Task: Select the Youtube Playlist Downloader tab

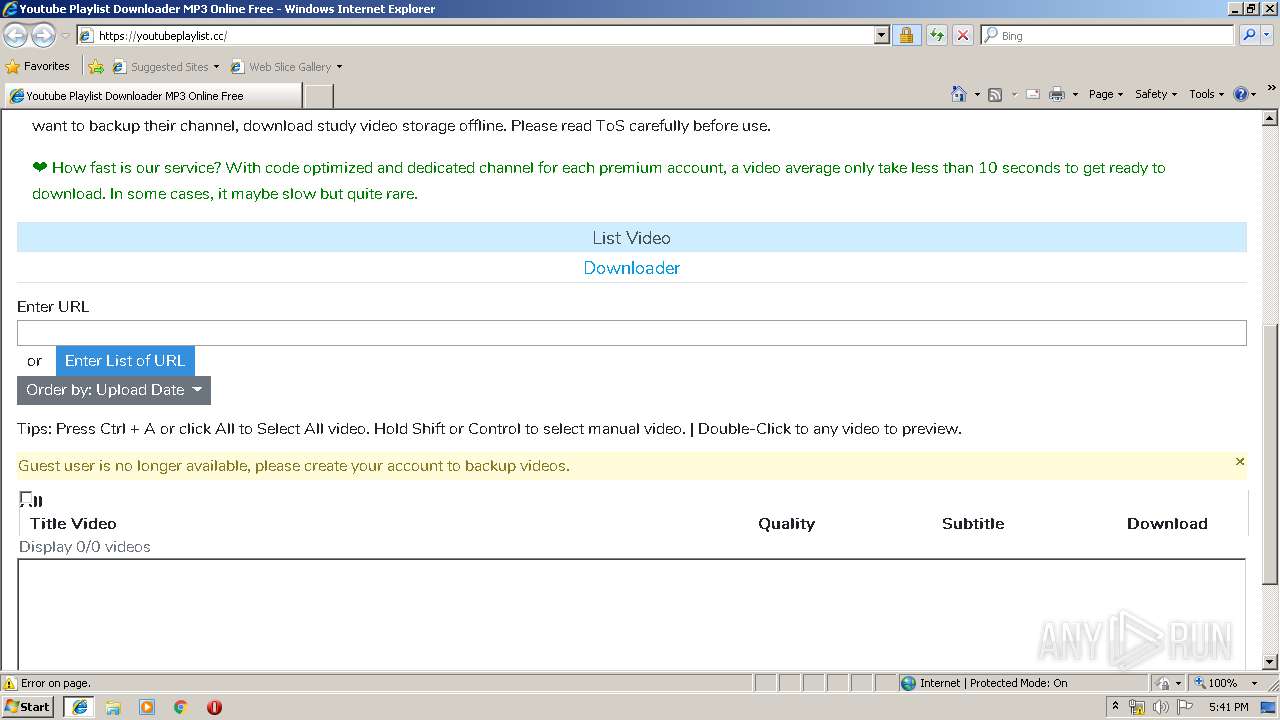Action: coord(153,96)
